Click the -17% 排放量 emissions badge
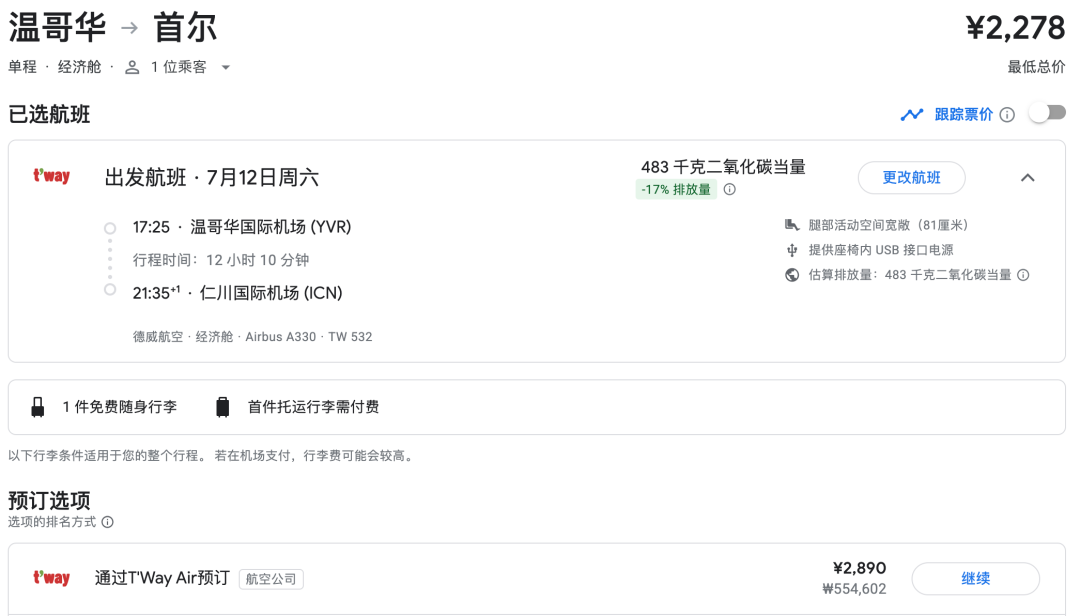 (676, 190)
